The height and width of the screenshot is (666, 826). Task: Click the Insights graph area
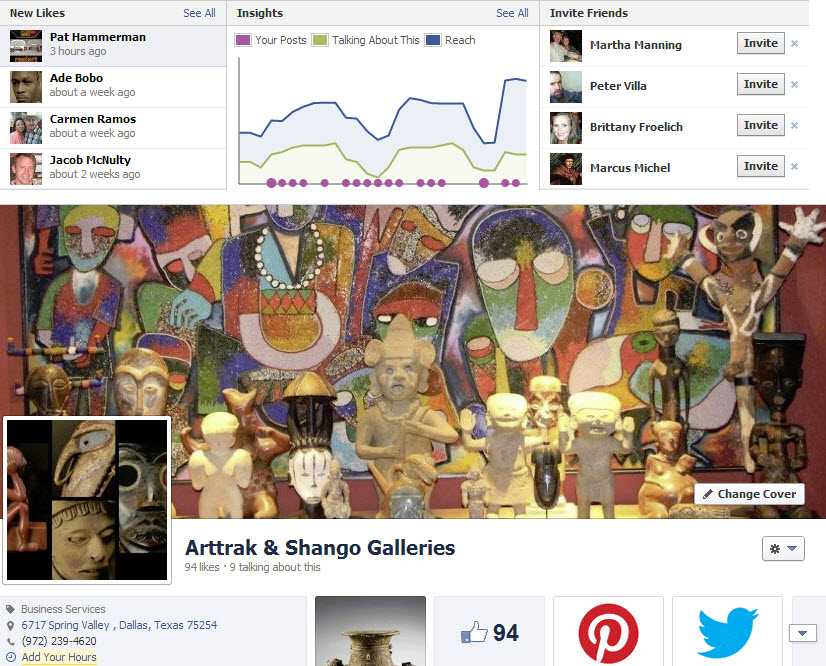pos(382,121)
